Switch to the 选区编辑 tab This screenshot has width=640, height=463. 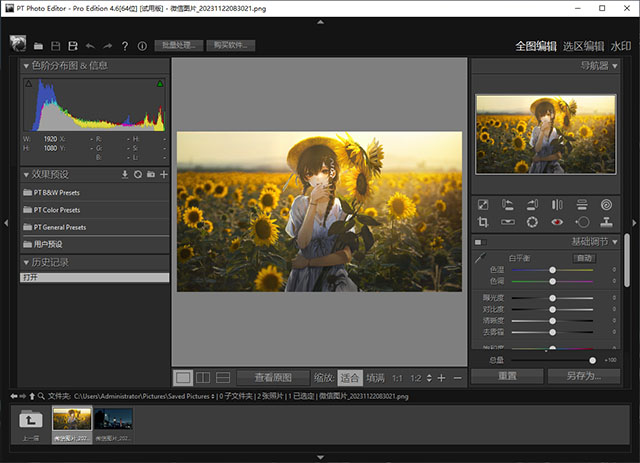point(584,46)
